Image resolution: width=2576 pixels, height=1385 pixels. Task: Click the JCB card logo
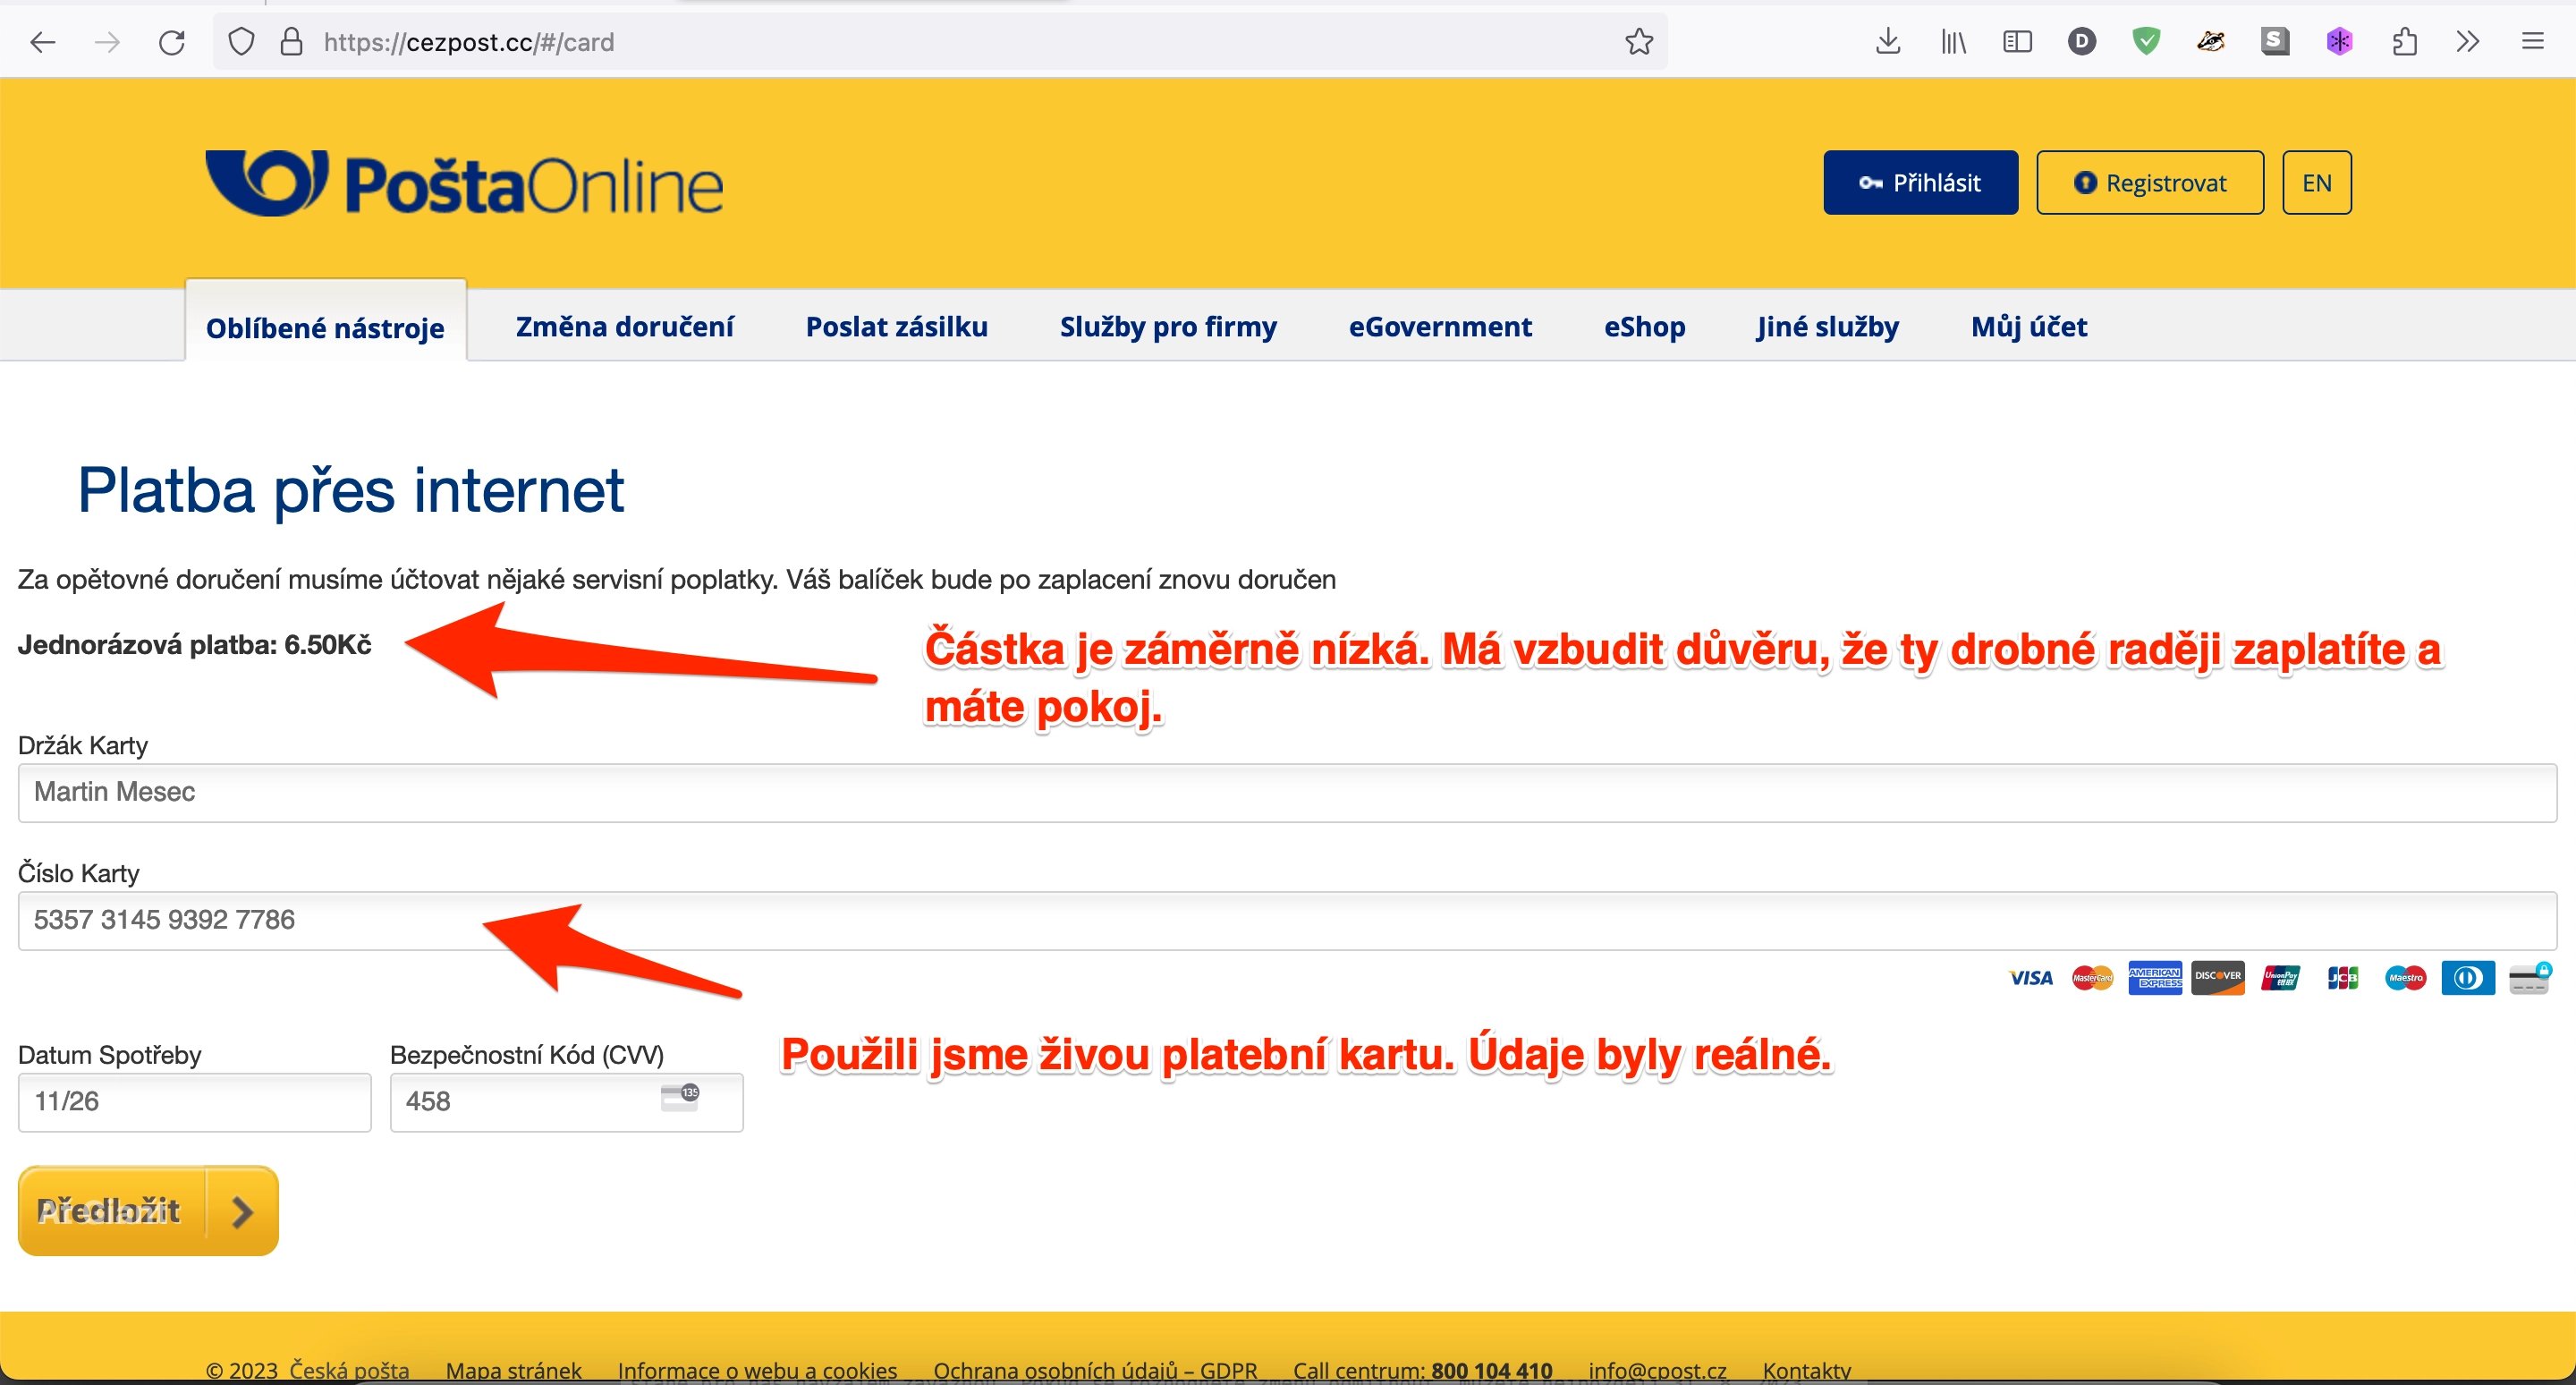click(2343, 978)
